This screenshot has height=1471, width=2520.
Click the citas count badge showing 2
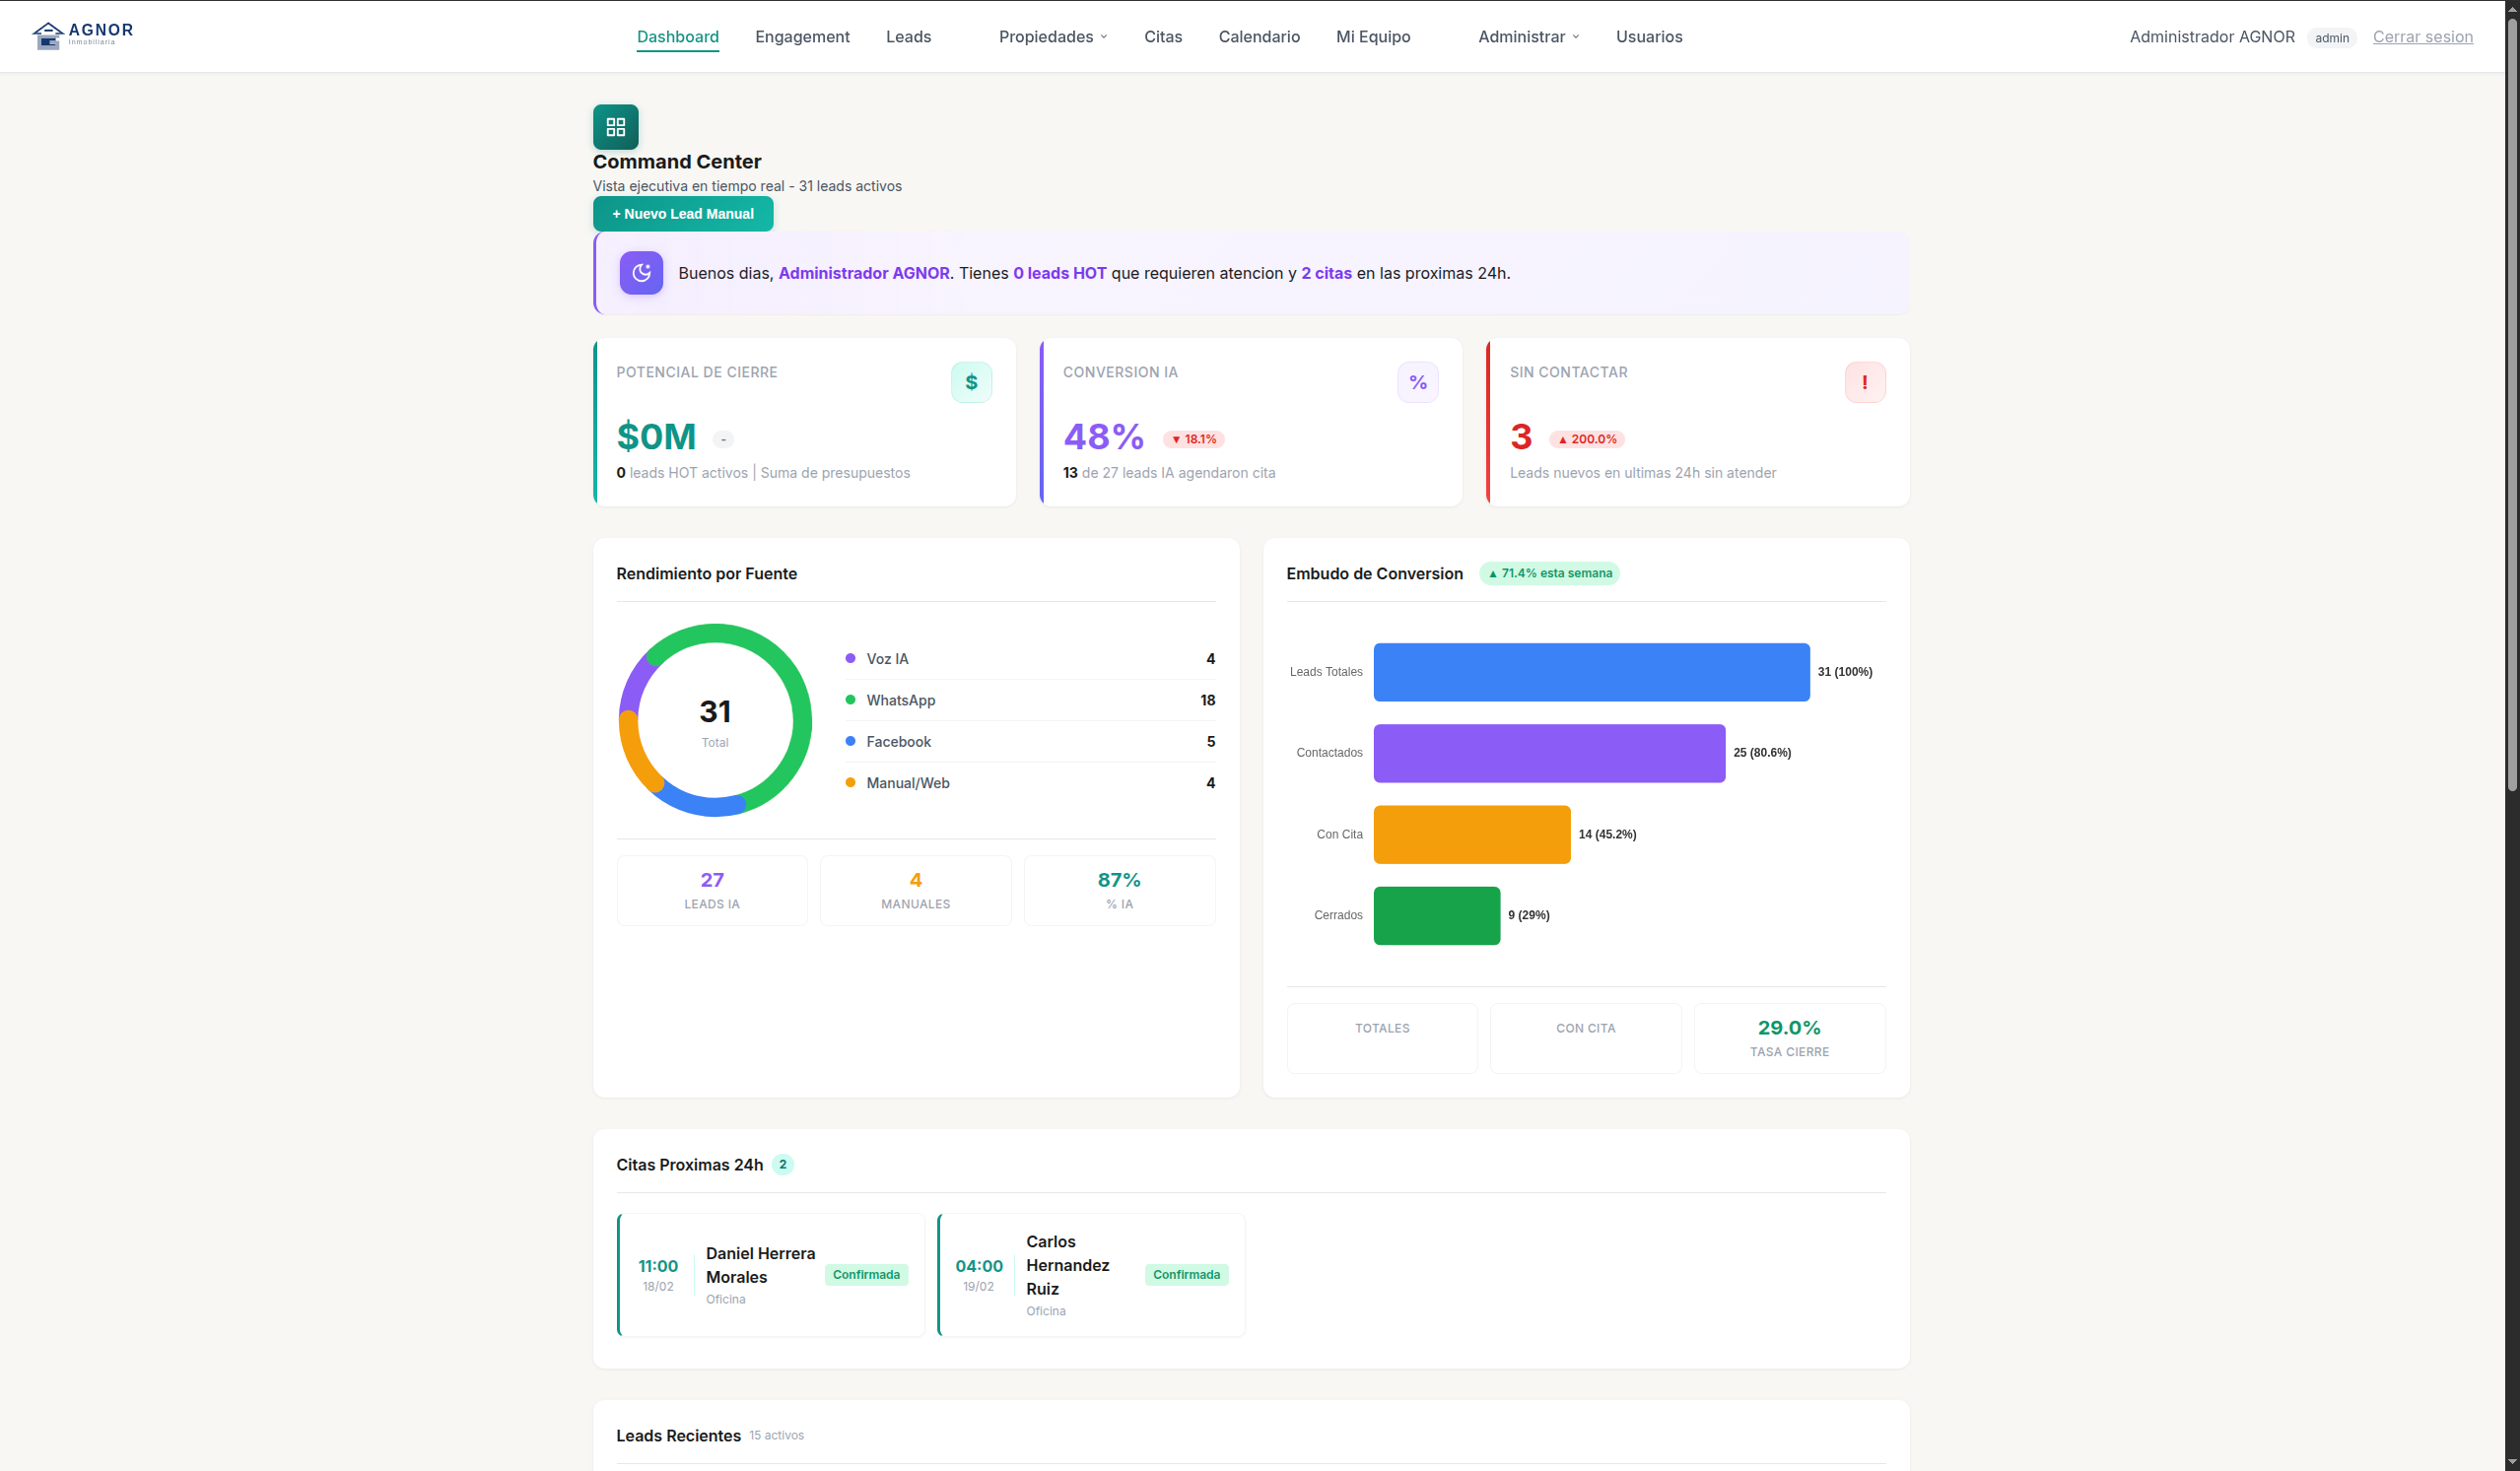783,1164
